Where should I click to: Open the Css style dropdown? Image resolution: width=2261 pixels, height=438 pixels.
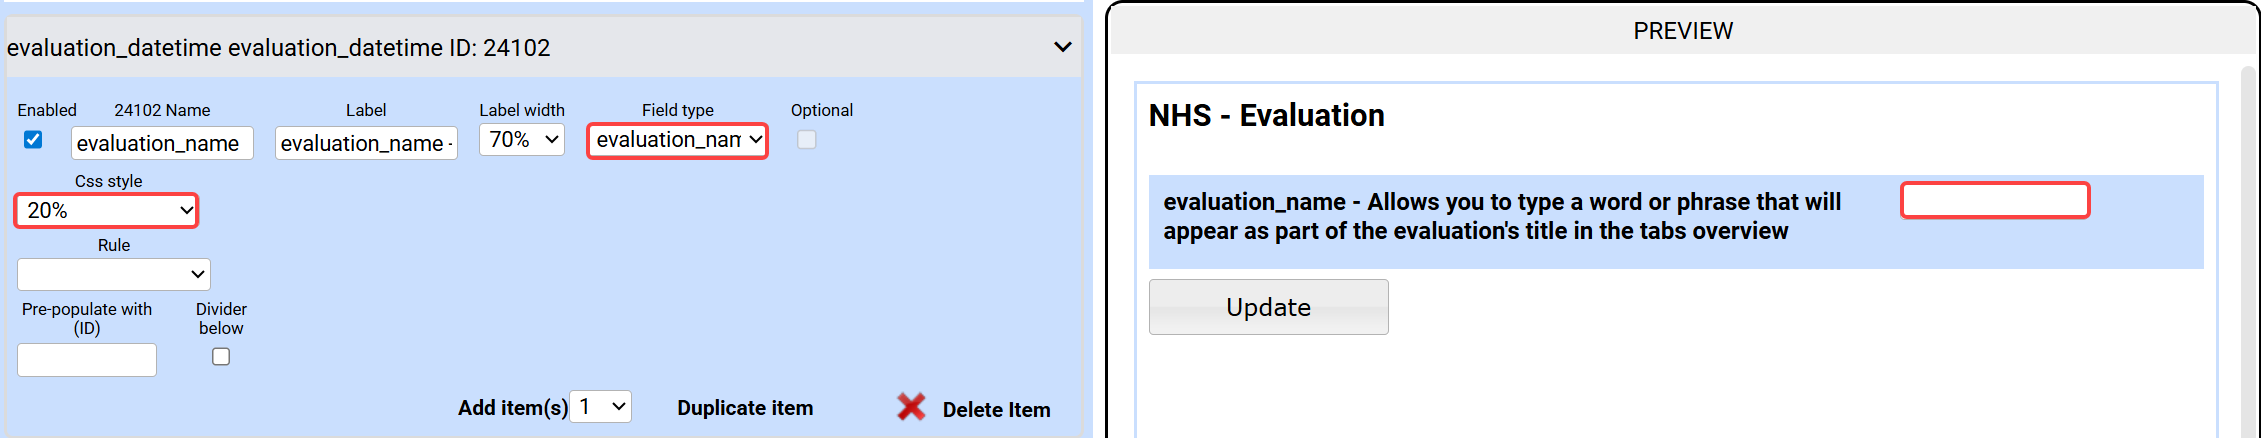[x=107, y=211]
